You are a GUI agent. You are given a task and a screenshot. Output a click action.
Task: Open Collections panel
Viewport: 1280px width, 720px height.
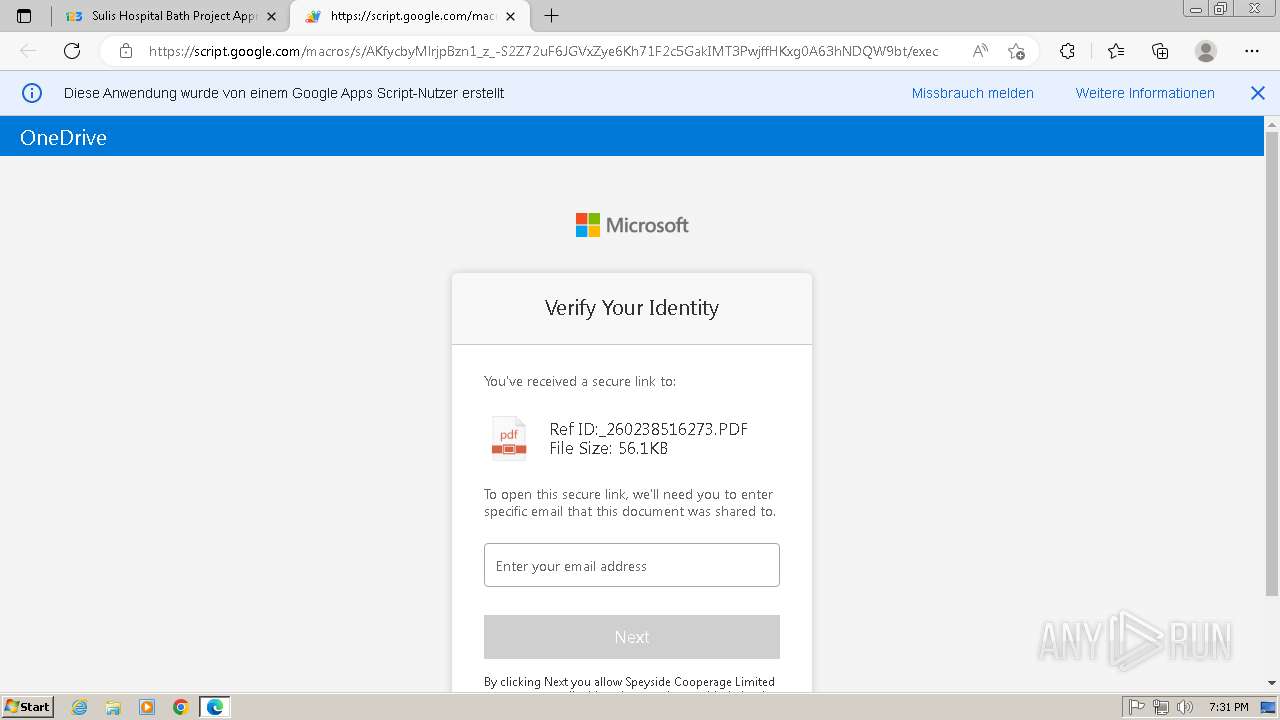click(1160, 51)
